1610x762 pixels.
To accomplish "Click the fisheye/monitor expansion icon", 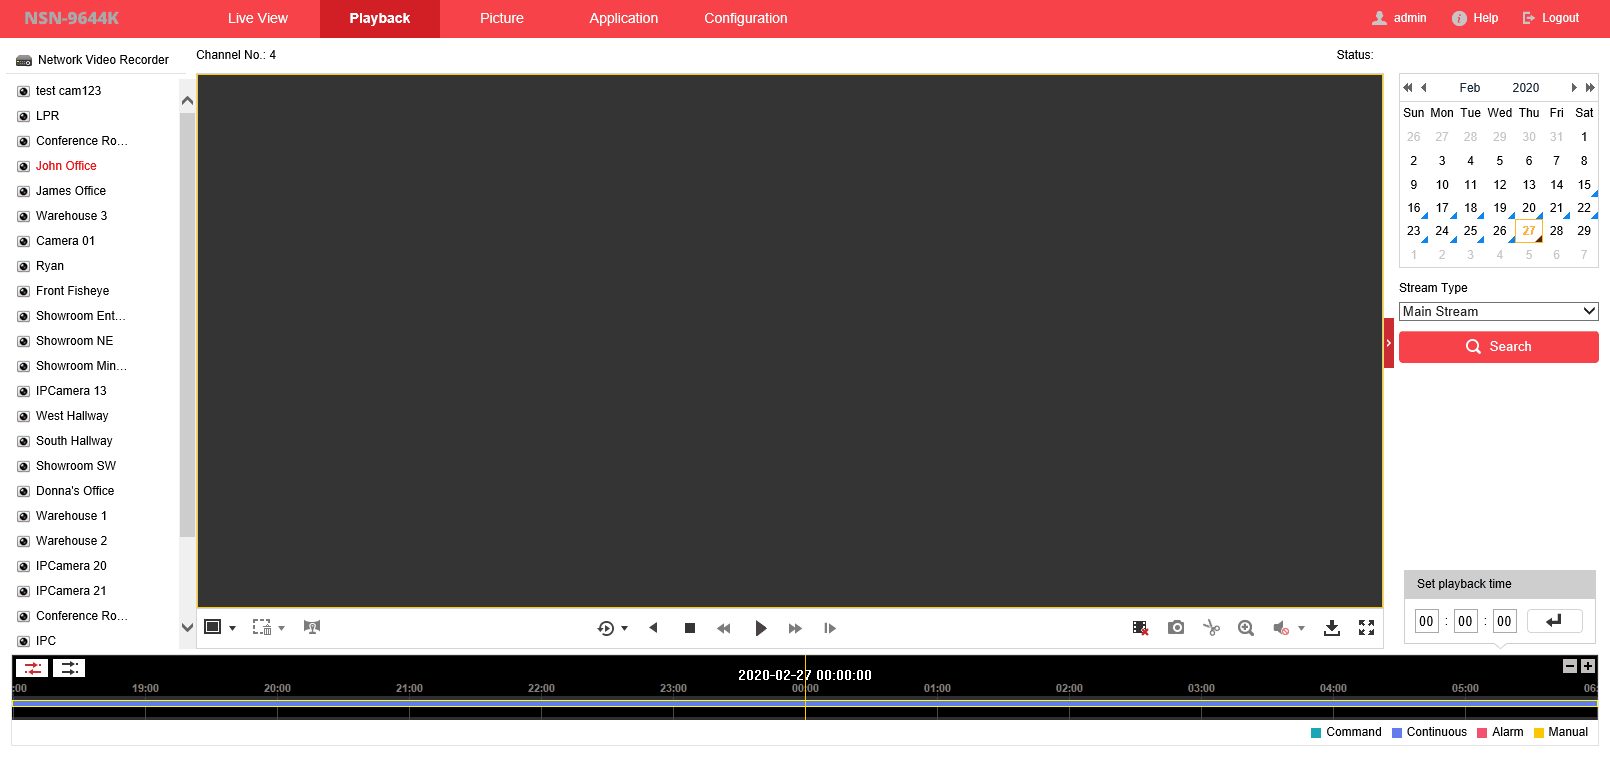I will tap(312, 627).
